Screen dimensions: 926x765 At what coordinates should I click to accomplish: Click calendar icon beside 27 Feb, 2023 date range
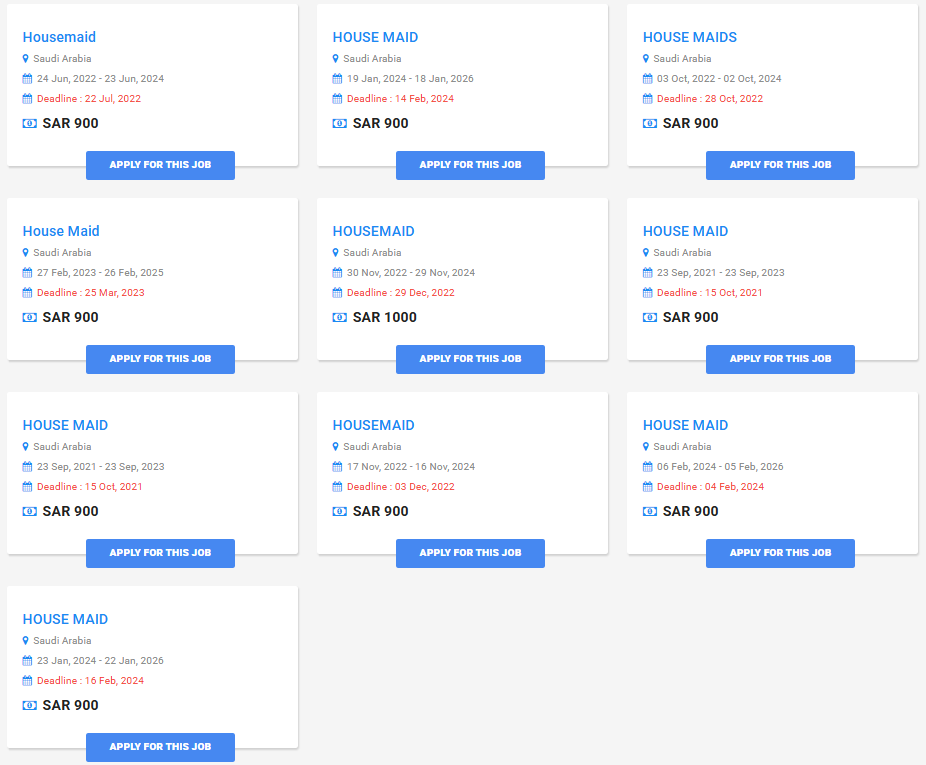28,273
